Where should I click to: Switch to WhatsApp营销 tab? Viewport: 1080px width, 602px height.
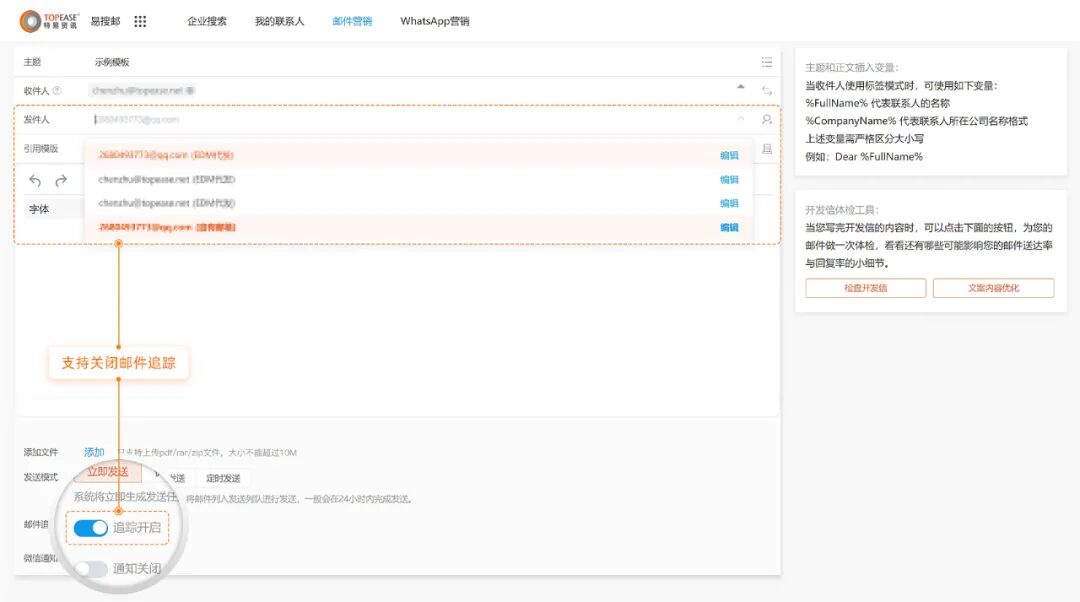tap(435, 21)
